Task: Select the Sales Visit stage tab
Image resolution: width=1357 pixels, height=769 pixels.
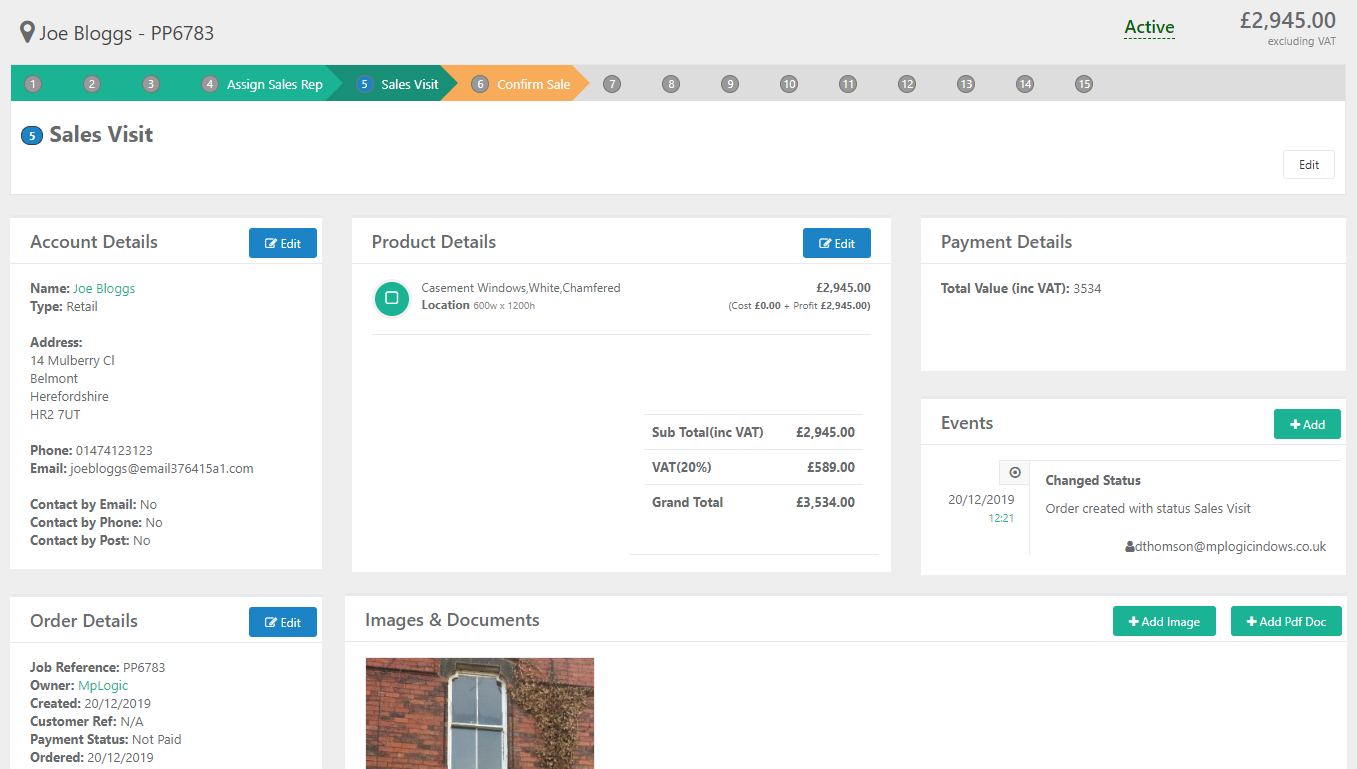Action: tap(399, 84)
